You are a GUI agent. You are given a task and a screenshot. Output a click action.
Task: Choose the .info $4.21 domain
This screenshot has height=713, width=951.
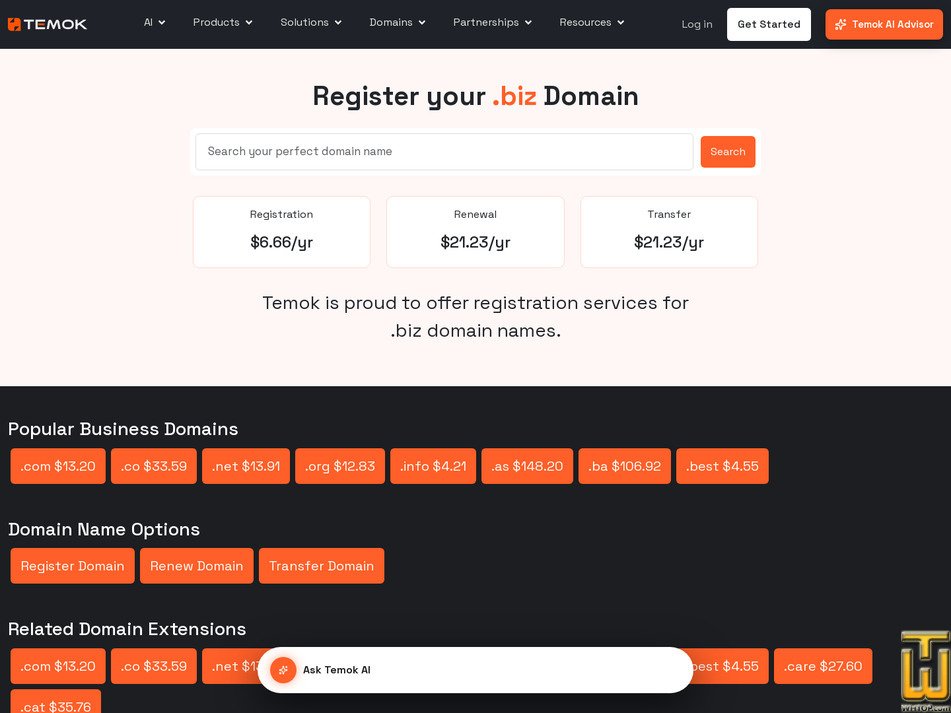433,466
